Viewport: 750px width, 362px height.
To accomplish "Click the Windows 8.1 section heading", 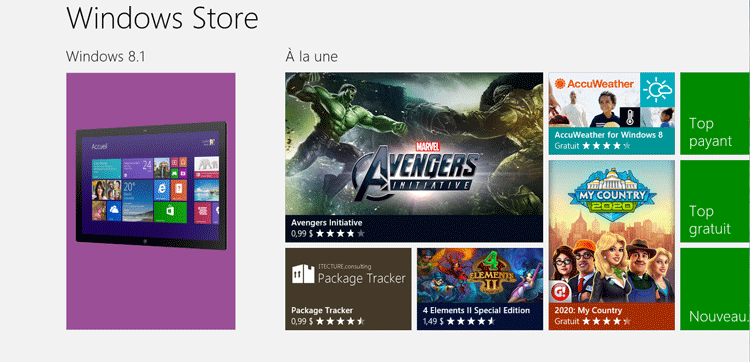I will tap(106, 56).
